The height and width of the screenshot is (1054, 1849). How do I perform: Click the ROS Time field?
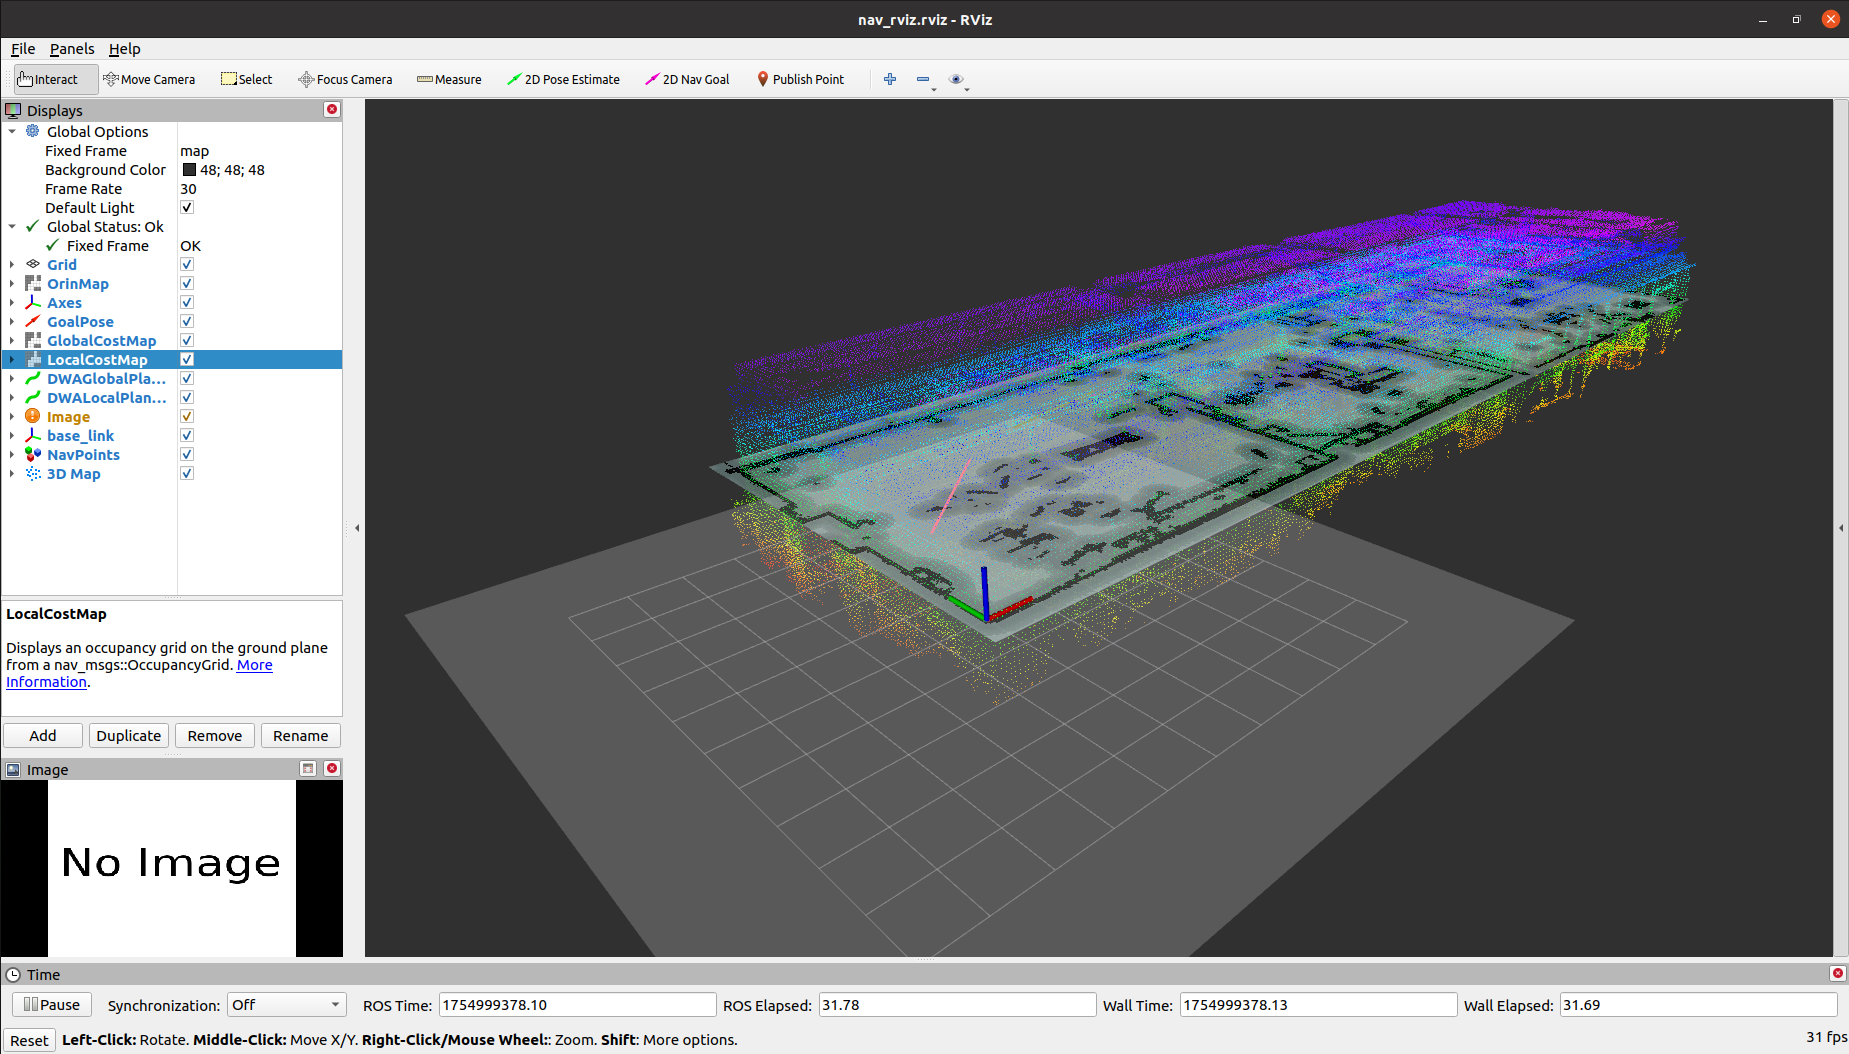click(x=577, y=1005)
